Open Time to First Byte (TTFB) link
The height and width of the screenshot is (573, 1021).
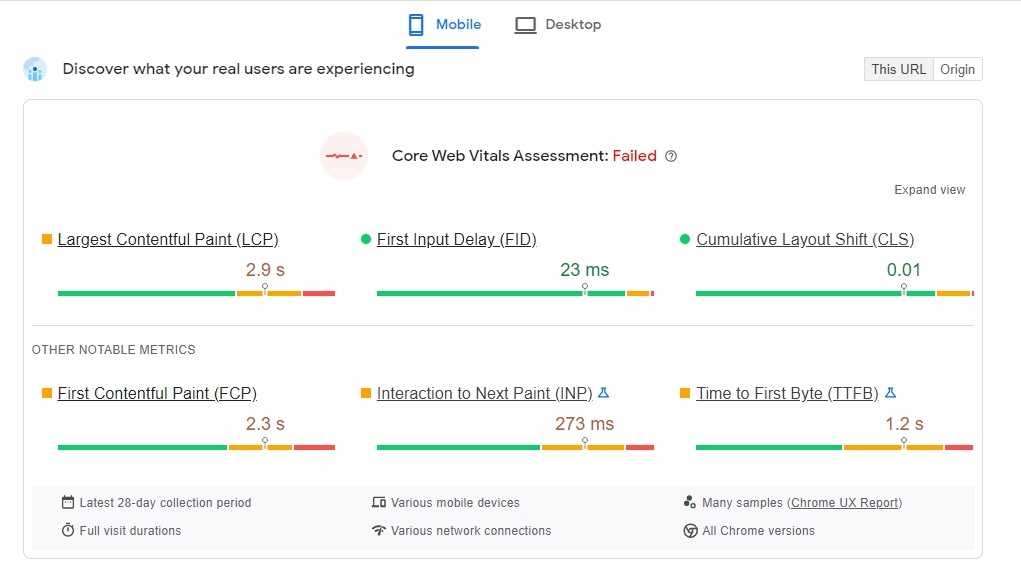click(x=787, y=393)
